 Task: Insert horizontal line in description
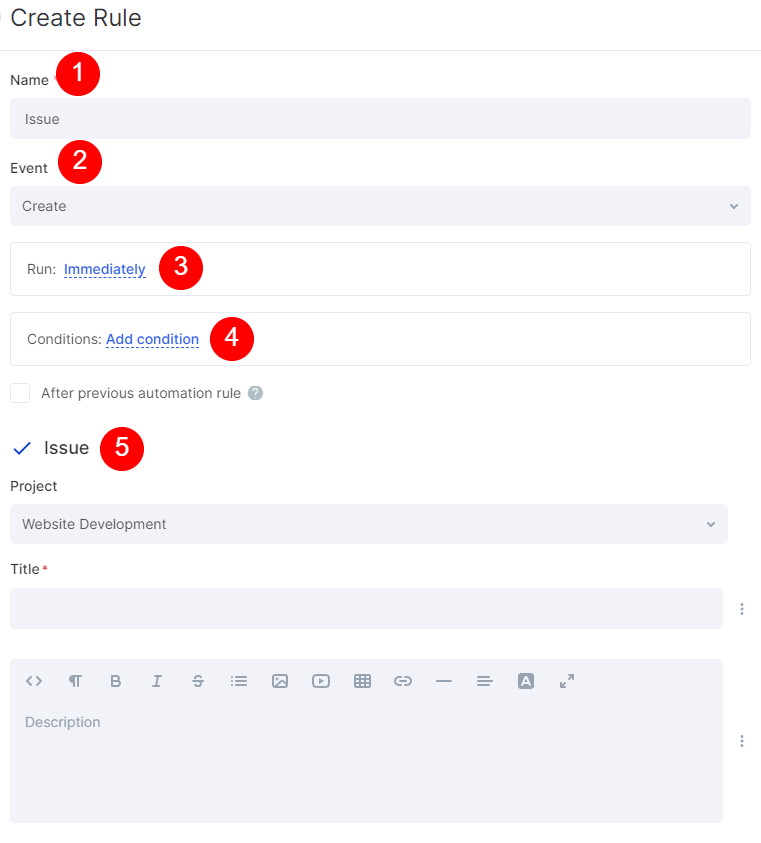444,681
